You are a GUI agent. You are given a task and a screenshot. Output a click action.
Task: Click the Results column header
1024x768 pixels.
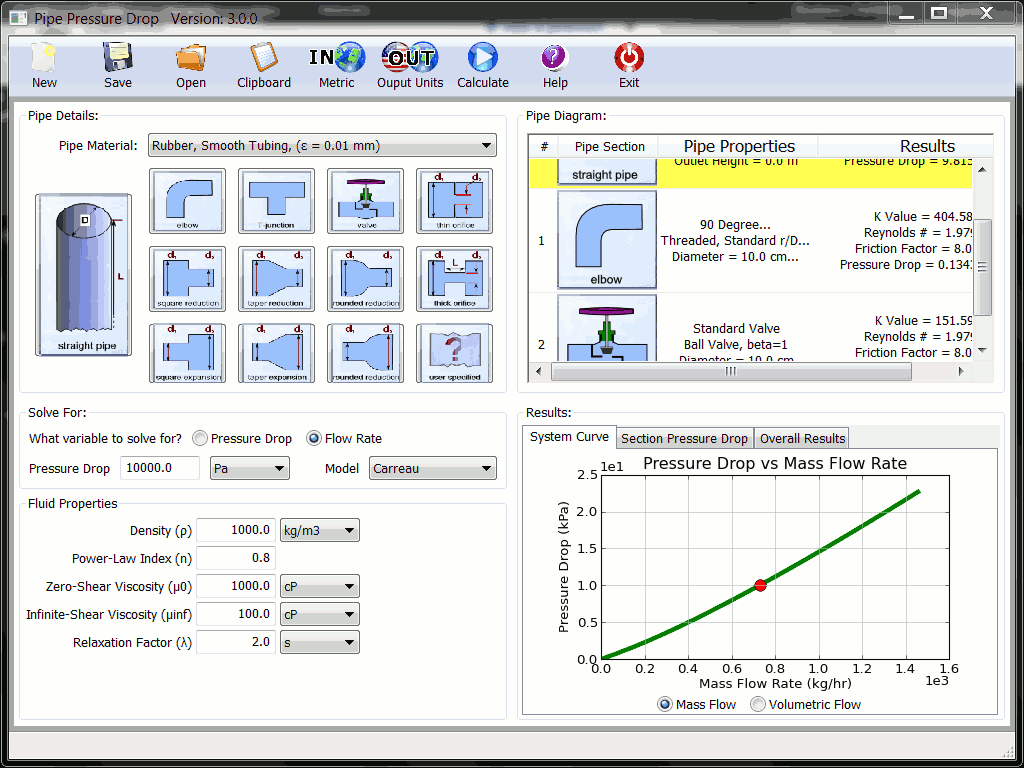(x=906, y=146)
